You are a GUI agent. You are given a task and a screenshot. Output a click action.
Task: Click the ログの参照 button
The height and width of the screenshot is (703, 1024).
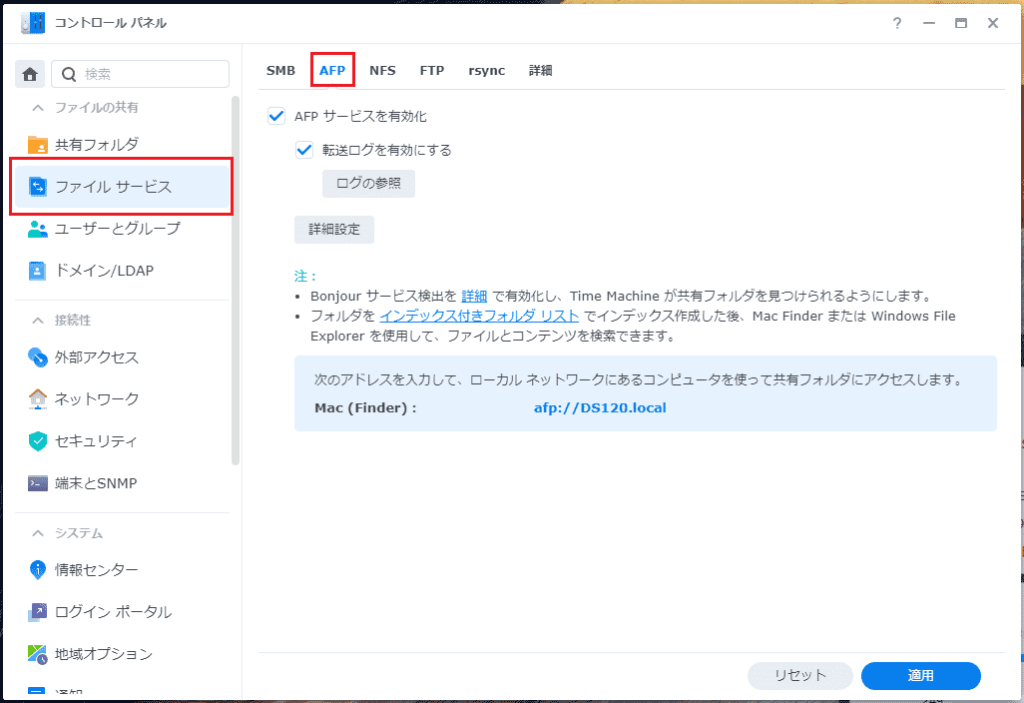[368, 184]
